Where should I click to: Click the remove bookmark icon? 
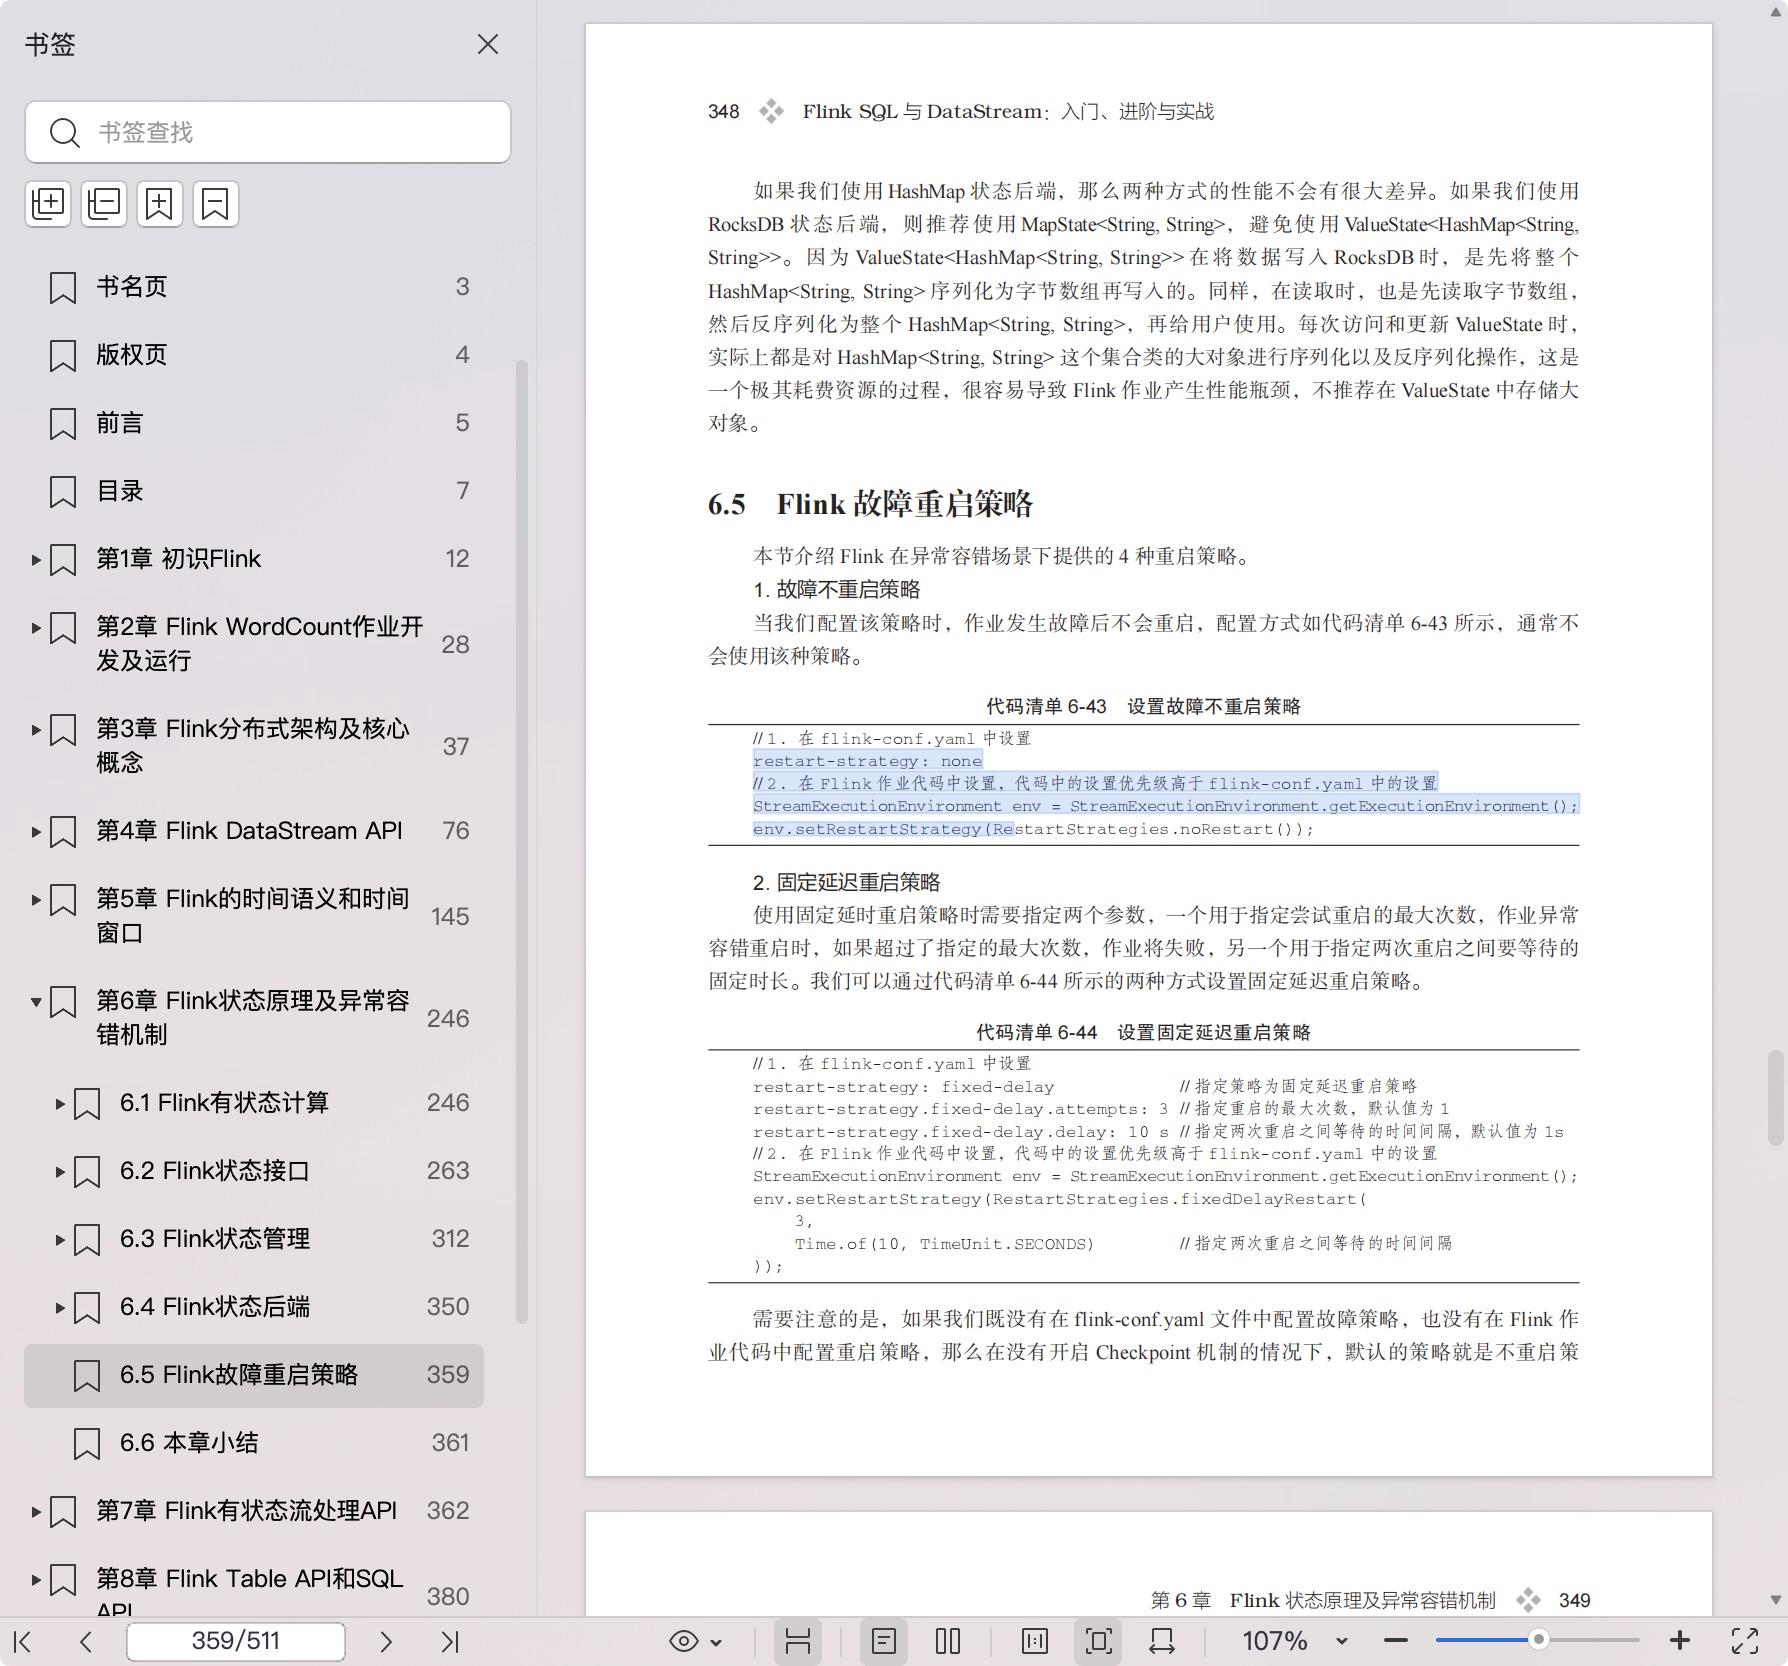(x=216, y=204)
